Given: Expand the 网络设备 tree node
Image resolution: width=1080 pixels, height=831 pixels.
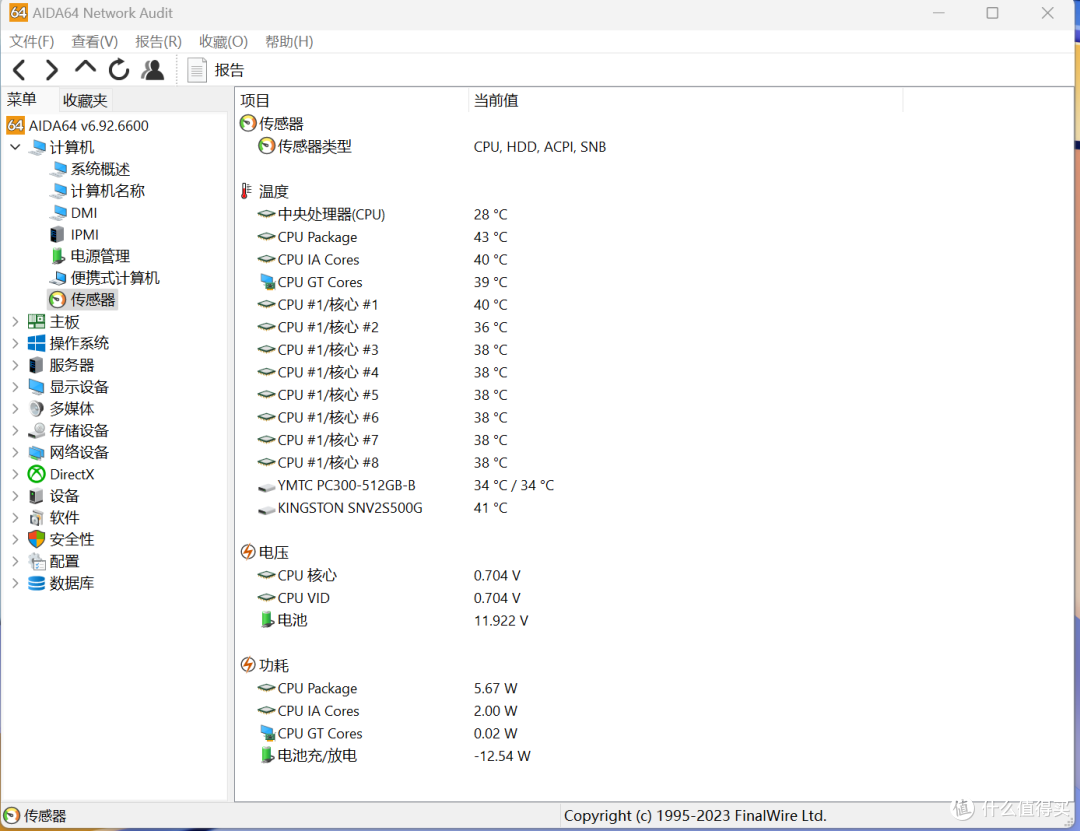Looking at the screenshot, I should 15,452.
